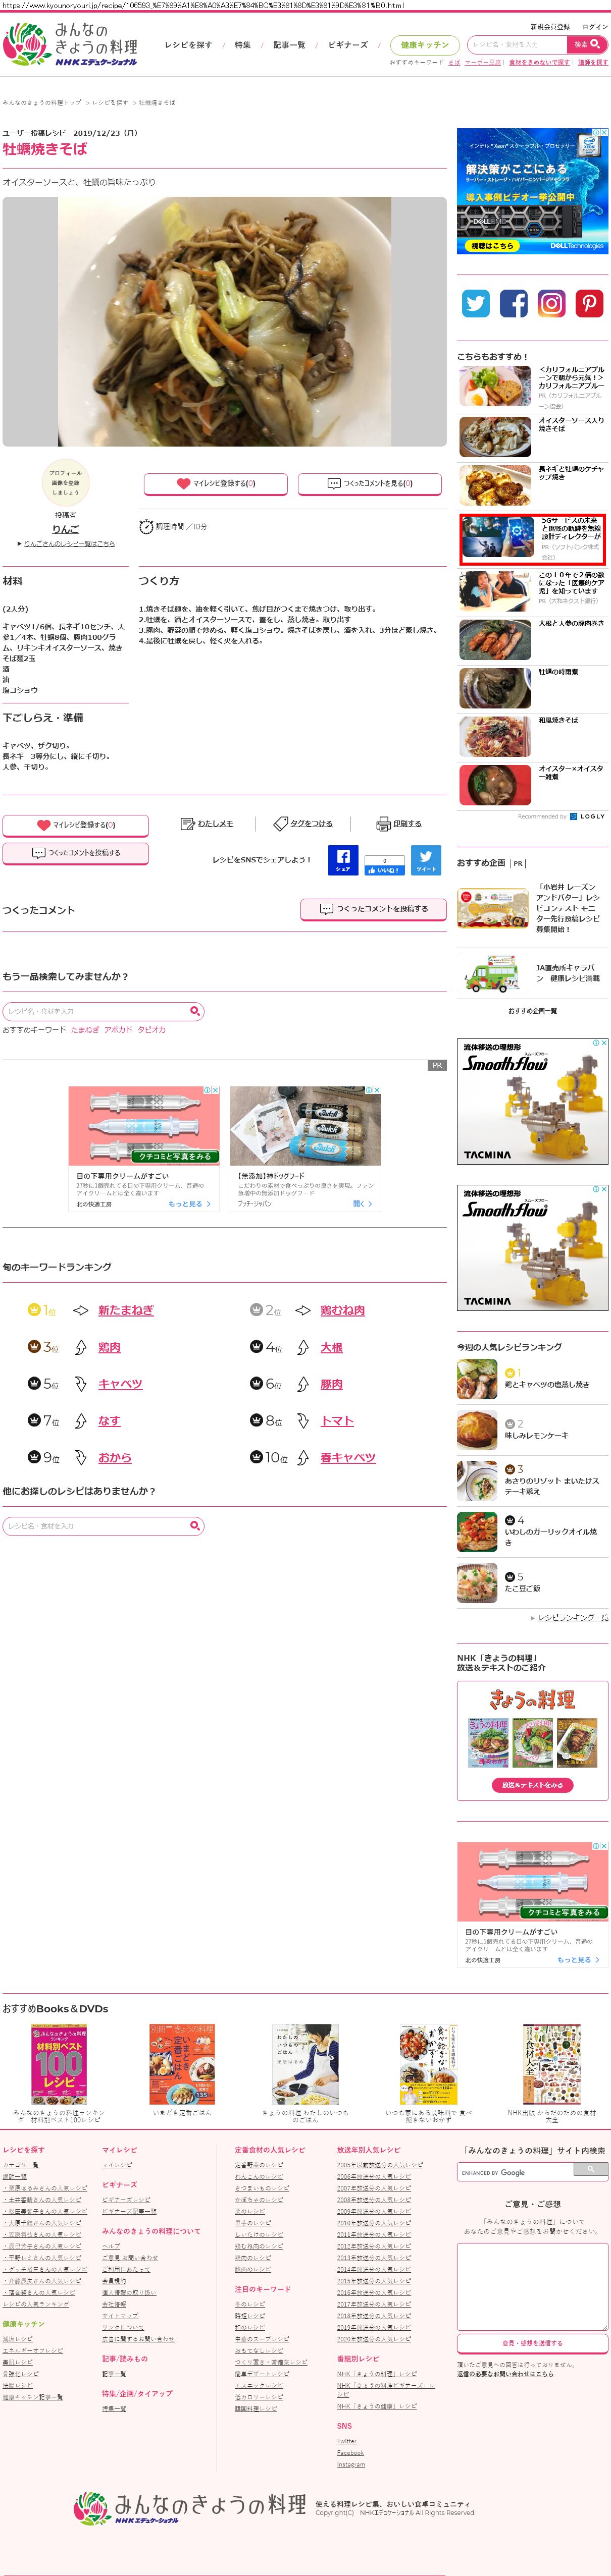The height and width of the screenshot is (2576, 611).
Task: Click 放送&テキストをみる button in きょうの料理 box
Action: click(532, 1785)
